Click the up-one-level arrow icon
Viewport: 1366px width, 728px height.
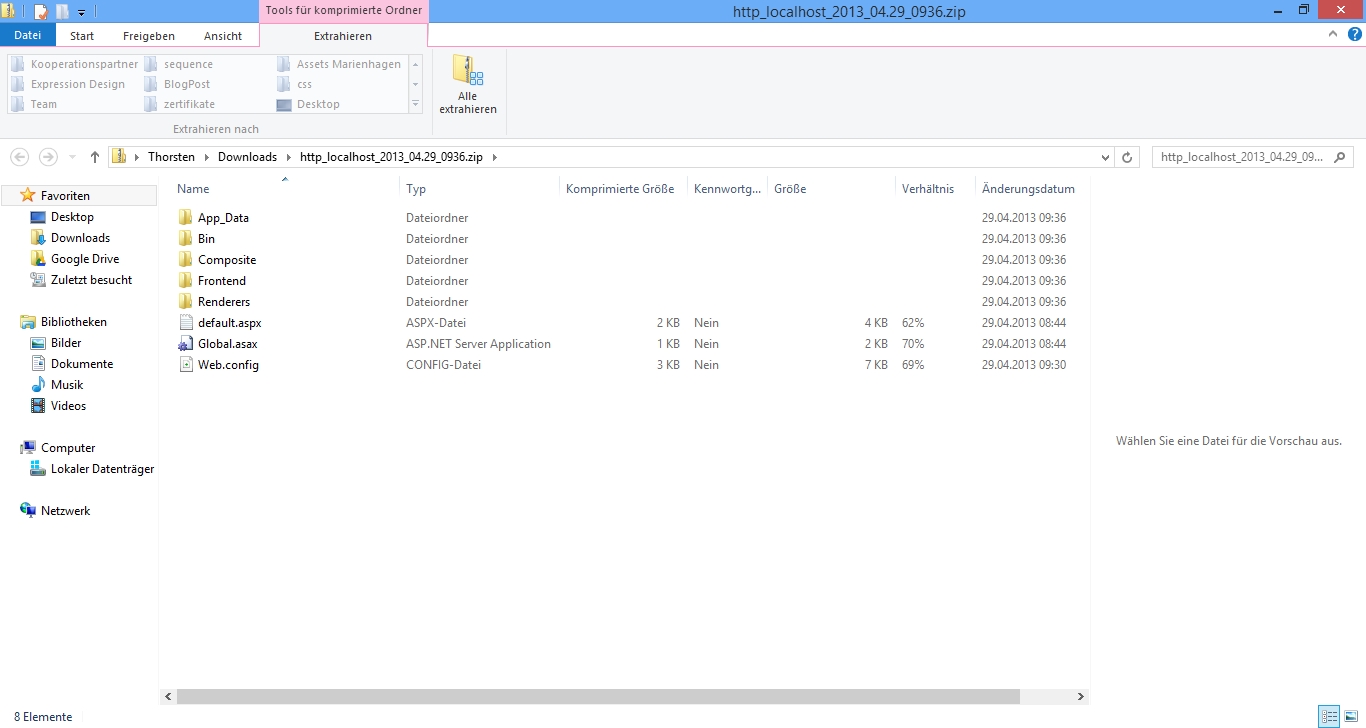(x=95, y=157)
